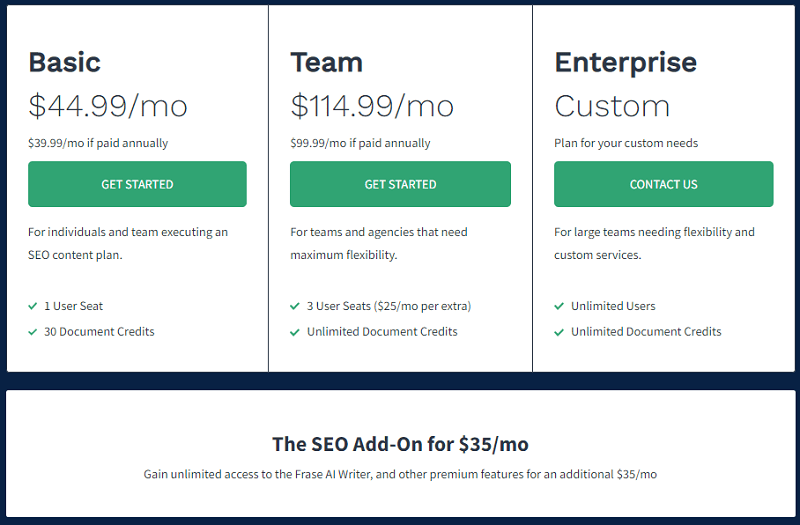Screen dimensions: 800x525
Task: Click the Enterprise CONTACT US button
Action: click(x=664, y=184)
